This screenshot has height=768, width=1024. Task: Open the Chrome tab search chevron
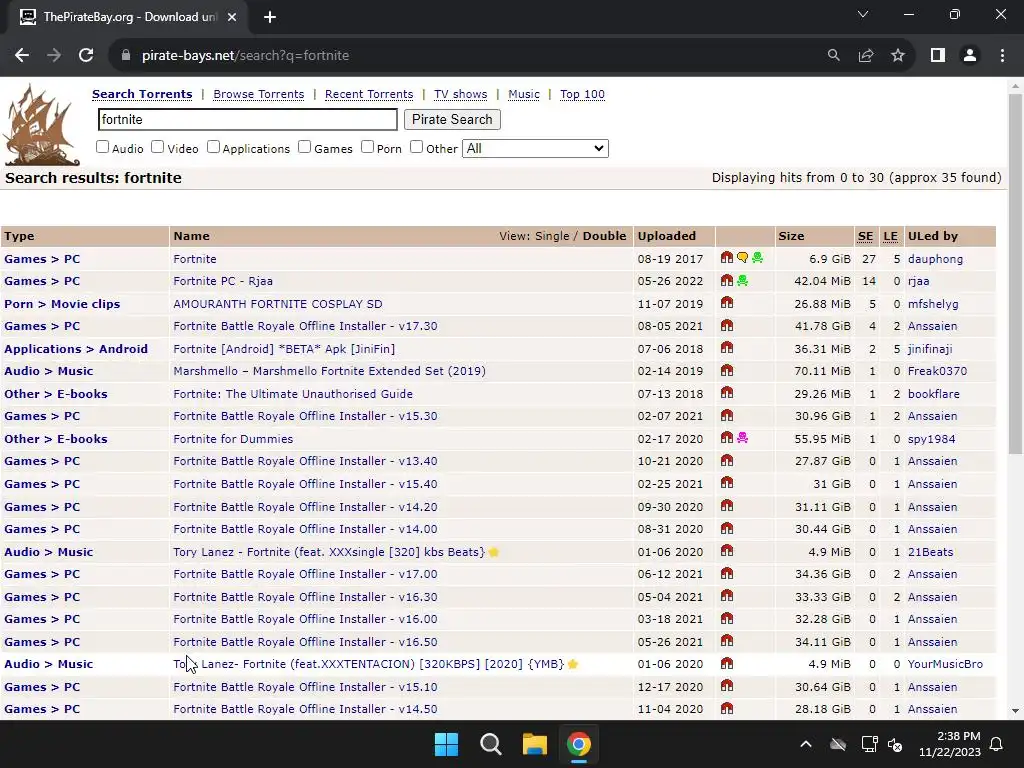[863, 14]
